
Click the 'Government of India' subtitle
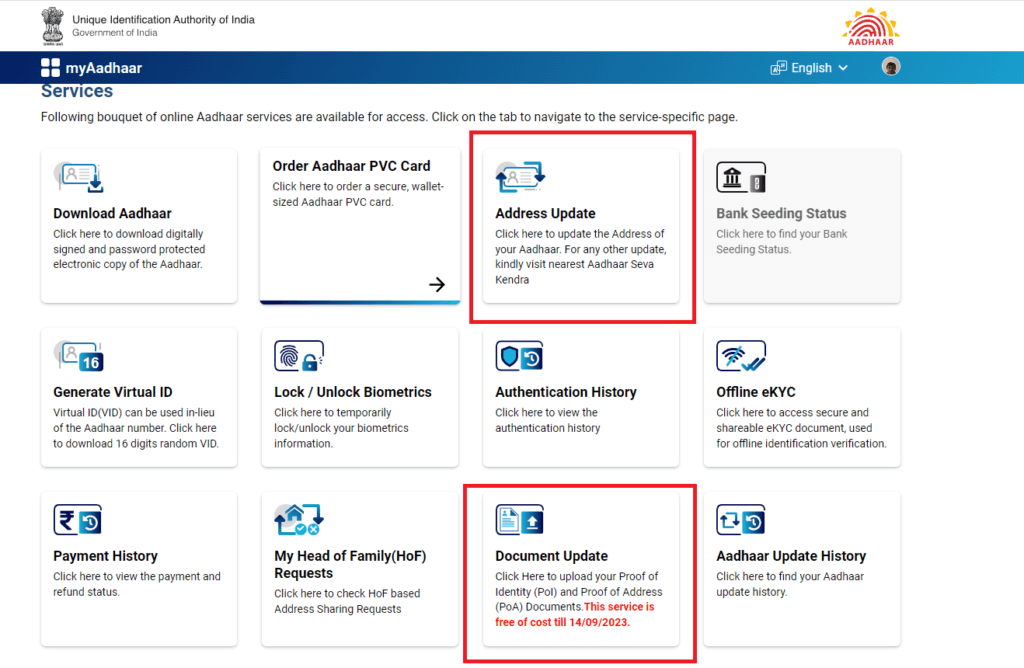click(x=115, y=33)
